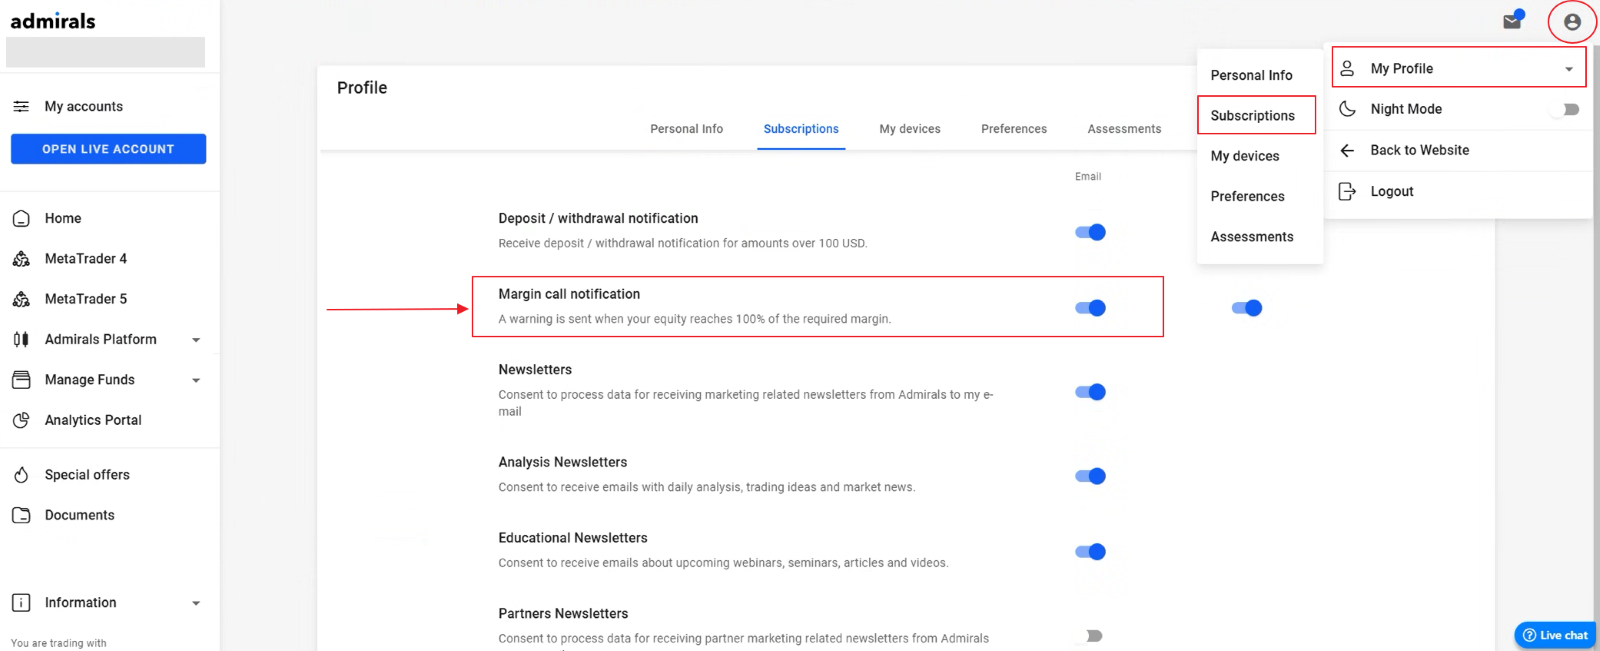Expand the Manage Funds submenu
The height and width of the screenshot is (651, 1600).
click(x=196, y=380)
